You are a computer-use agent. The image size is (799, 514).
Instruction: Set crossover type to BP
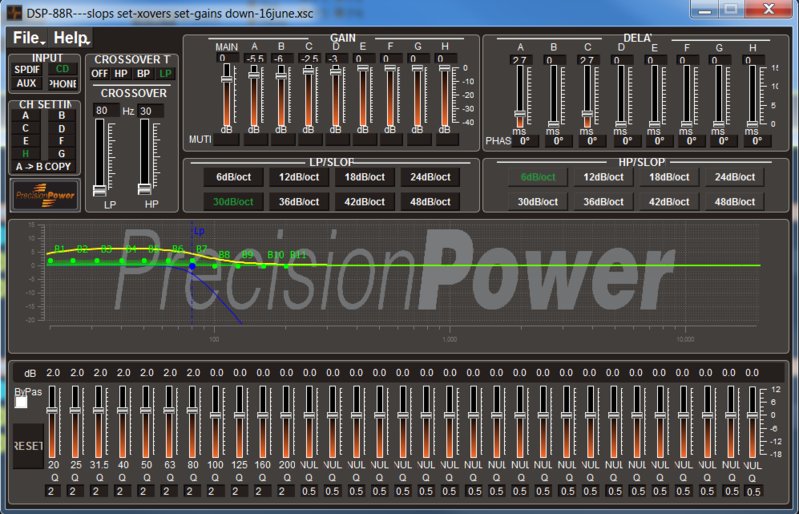click(143, 73)
